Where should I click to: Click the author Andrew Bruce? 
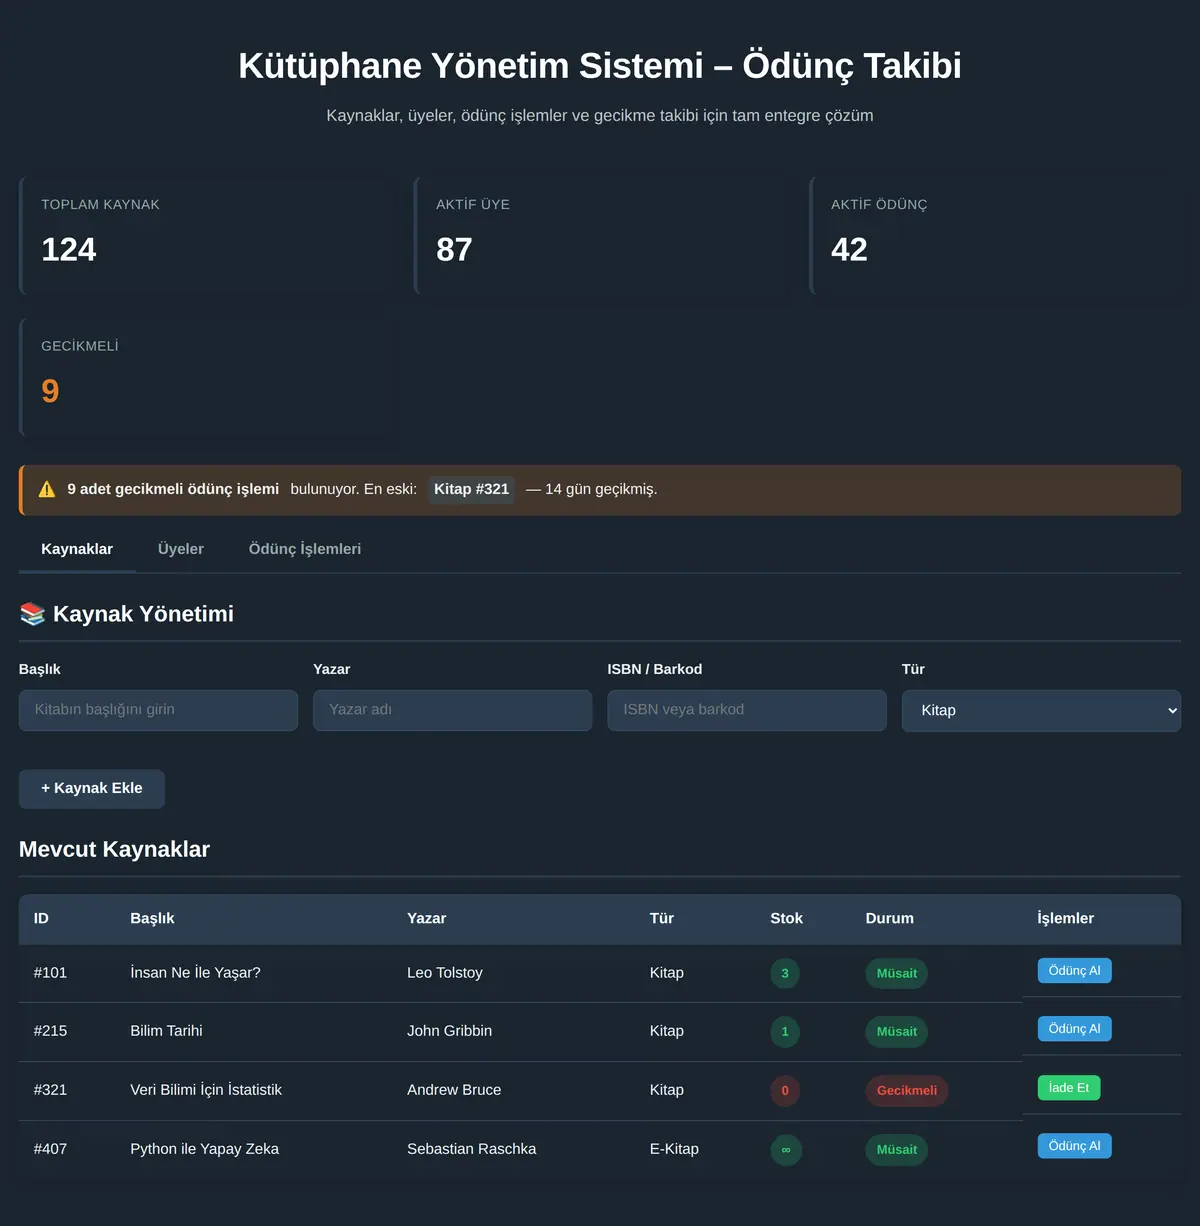[x=454, y=1090]
